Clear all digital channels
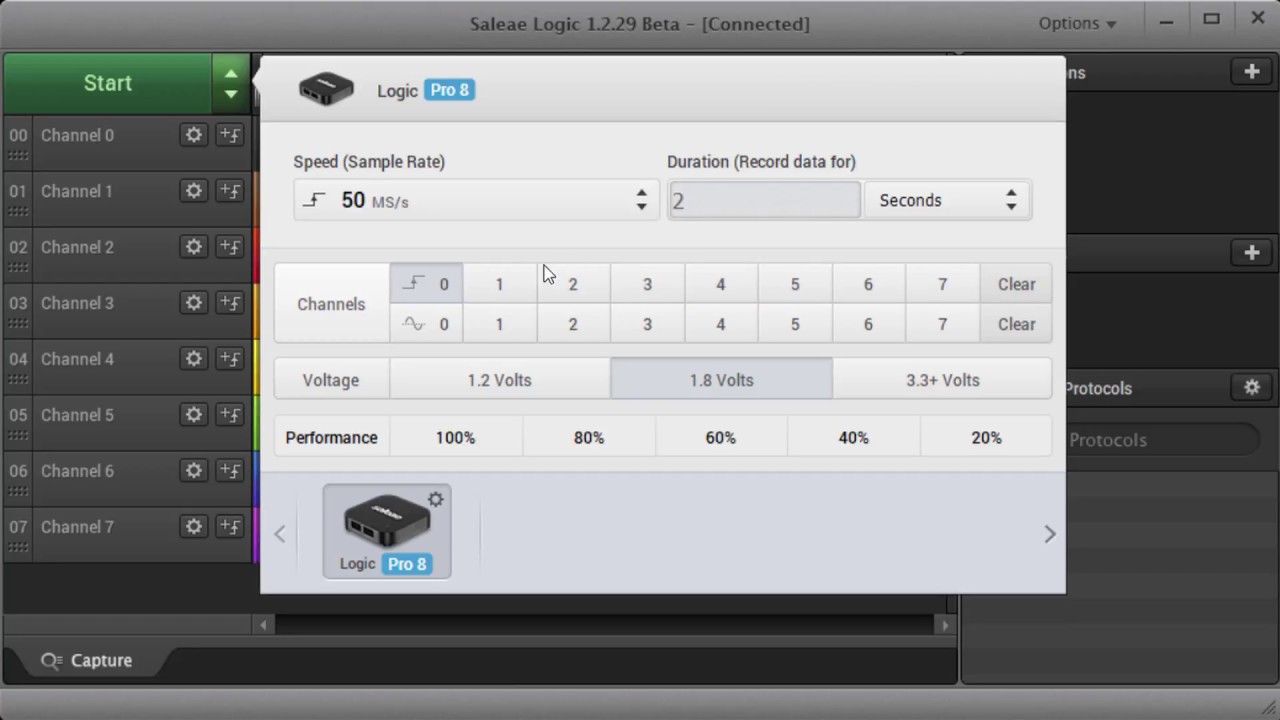1280x720 pixels. 1016,284
